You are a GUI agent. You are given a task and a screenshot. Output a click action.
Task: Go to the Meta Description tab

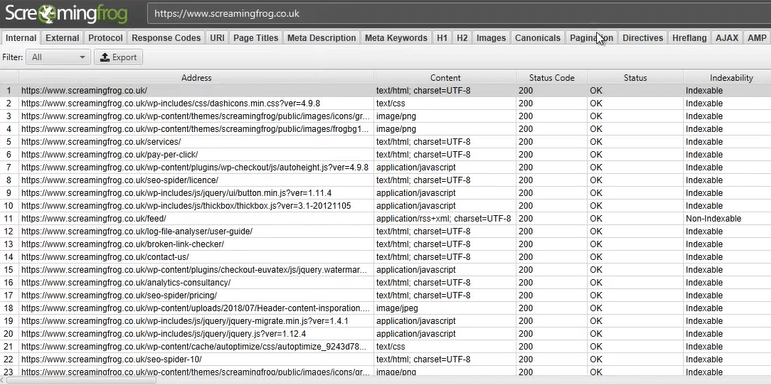coord(322,38)
